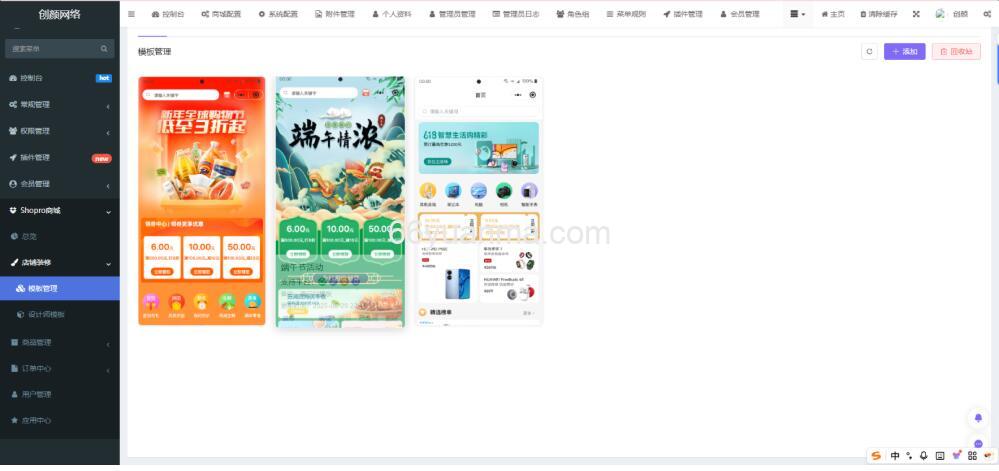Open the 菜单规则 top tab
This screenshot has width=999, height=471.
pyautogui.click(x=626, y=14)
